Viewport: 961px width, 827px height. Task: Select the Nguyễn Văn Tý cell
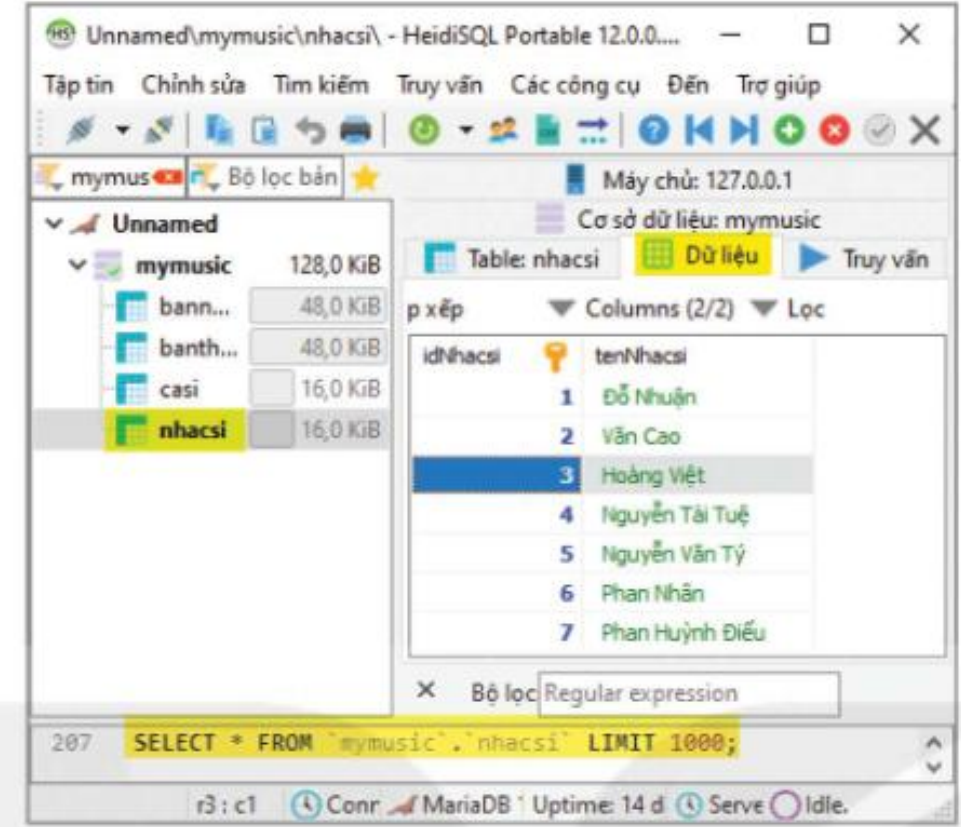697,554
